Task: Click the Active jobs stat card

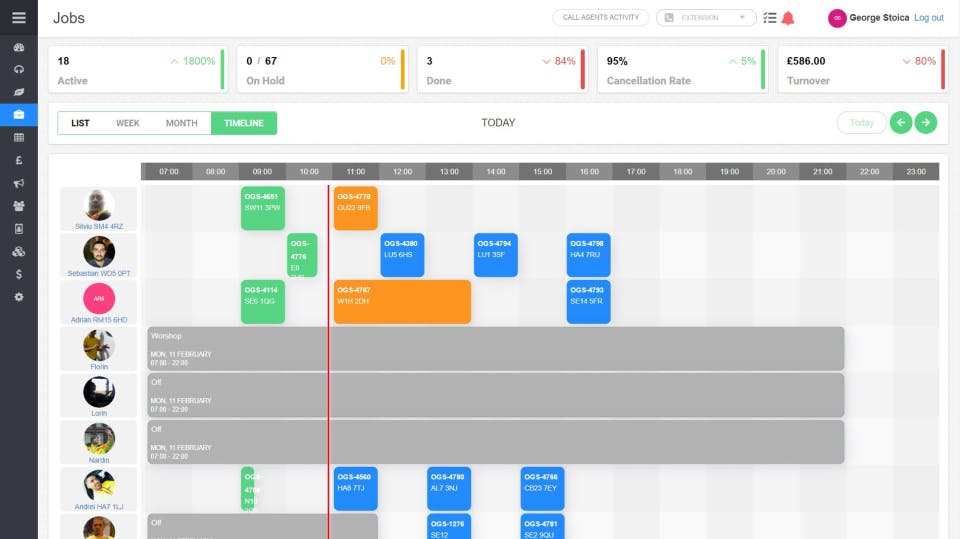Action: pos(138,70)
